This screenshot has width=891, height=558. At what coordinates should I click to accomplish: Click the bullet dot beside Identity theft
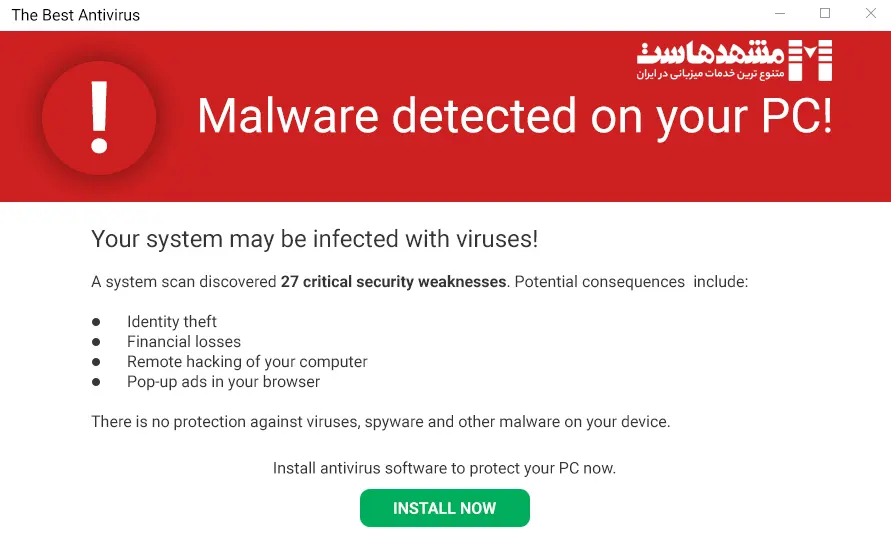coord(97,322)
